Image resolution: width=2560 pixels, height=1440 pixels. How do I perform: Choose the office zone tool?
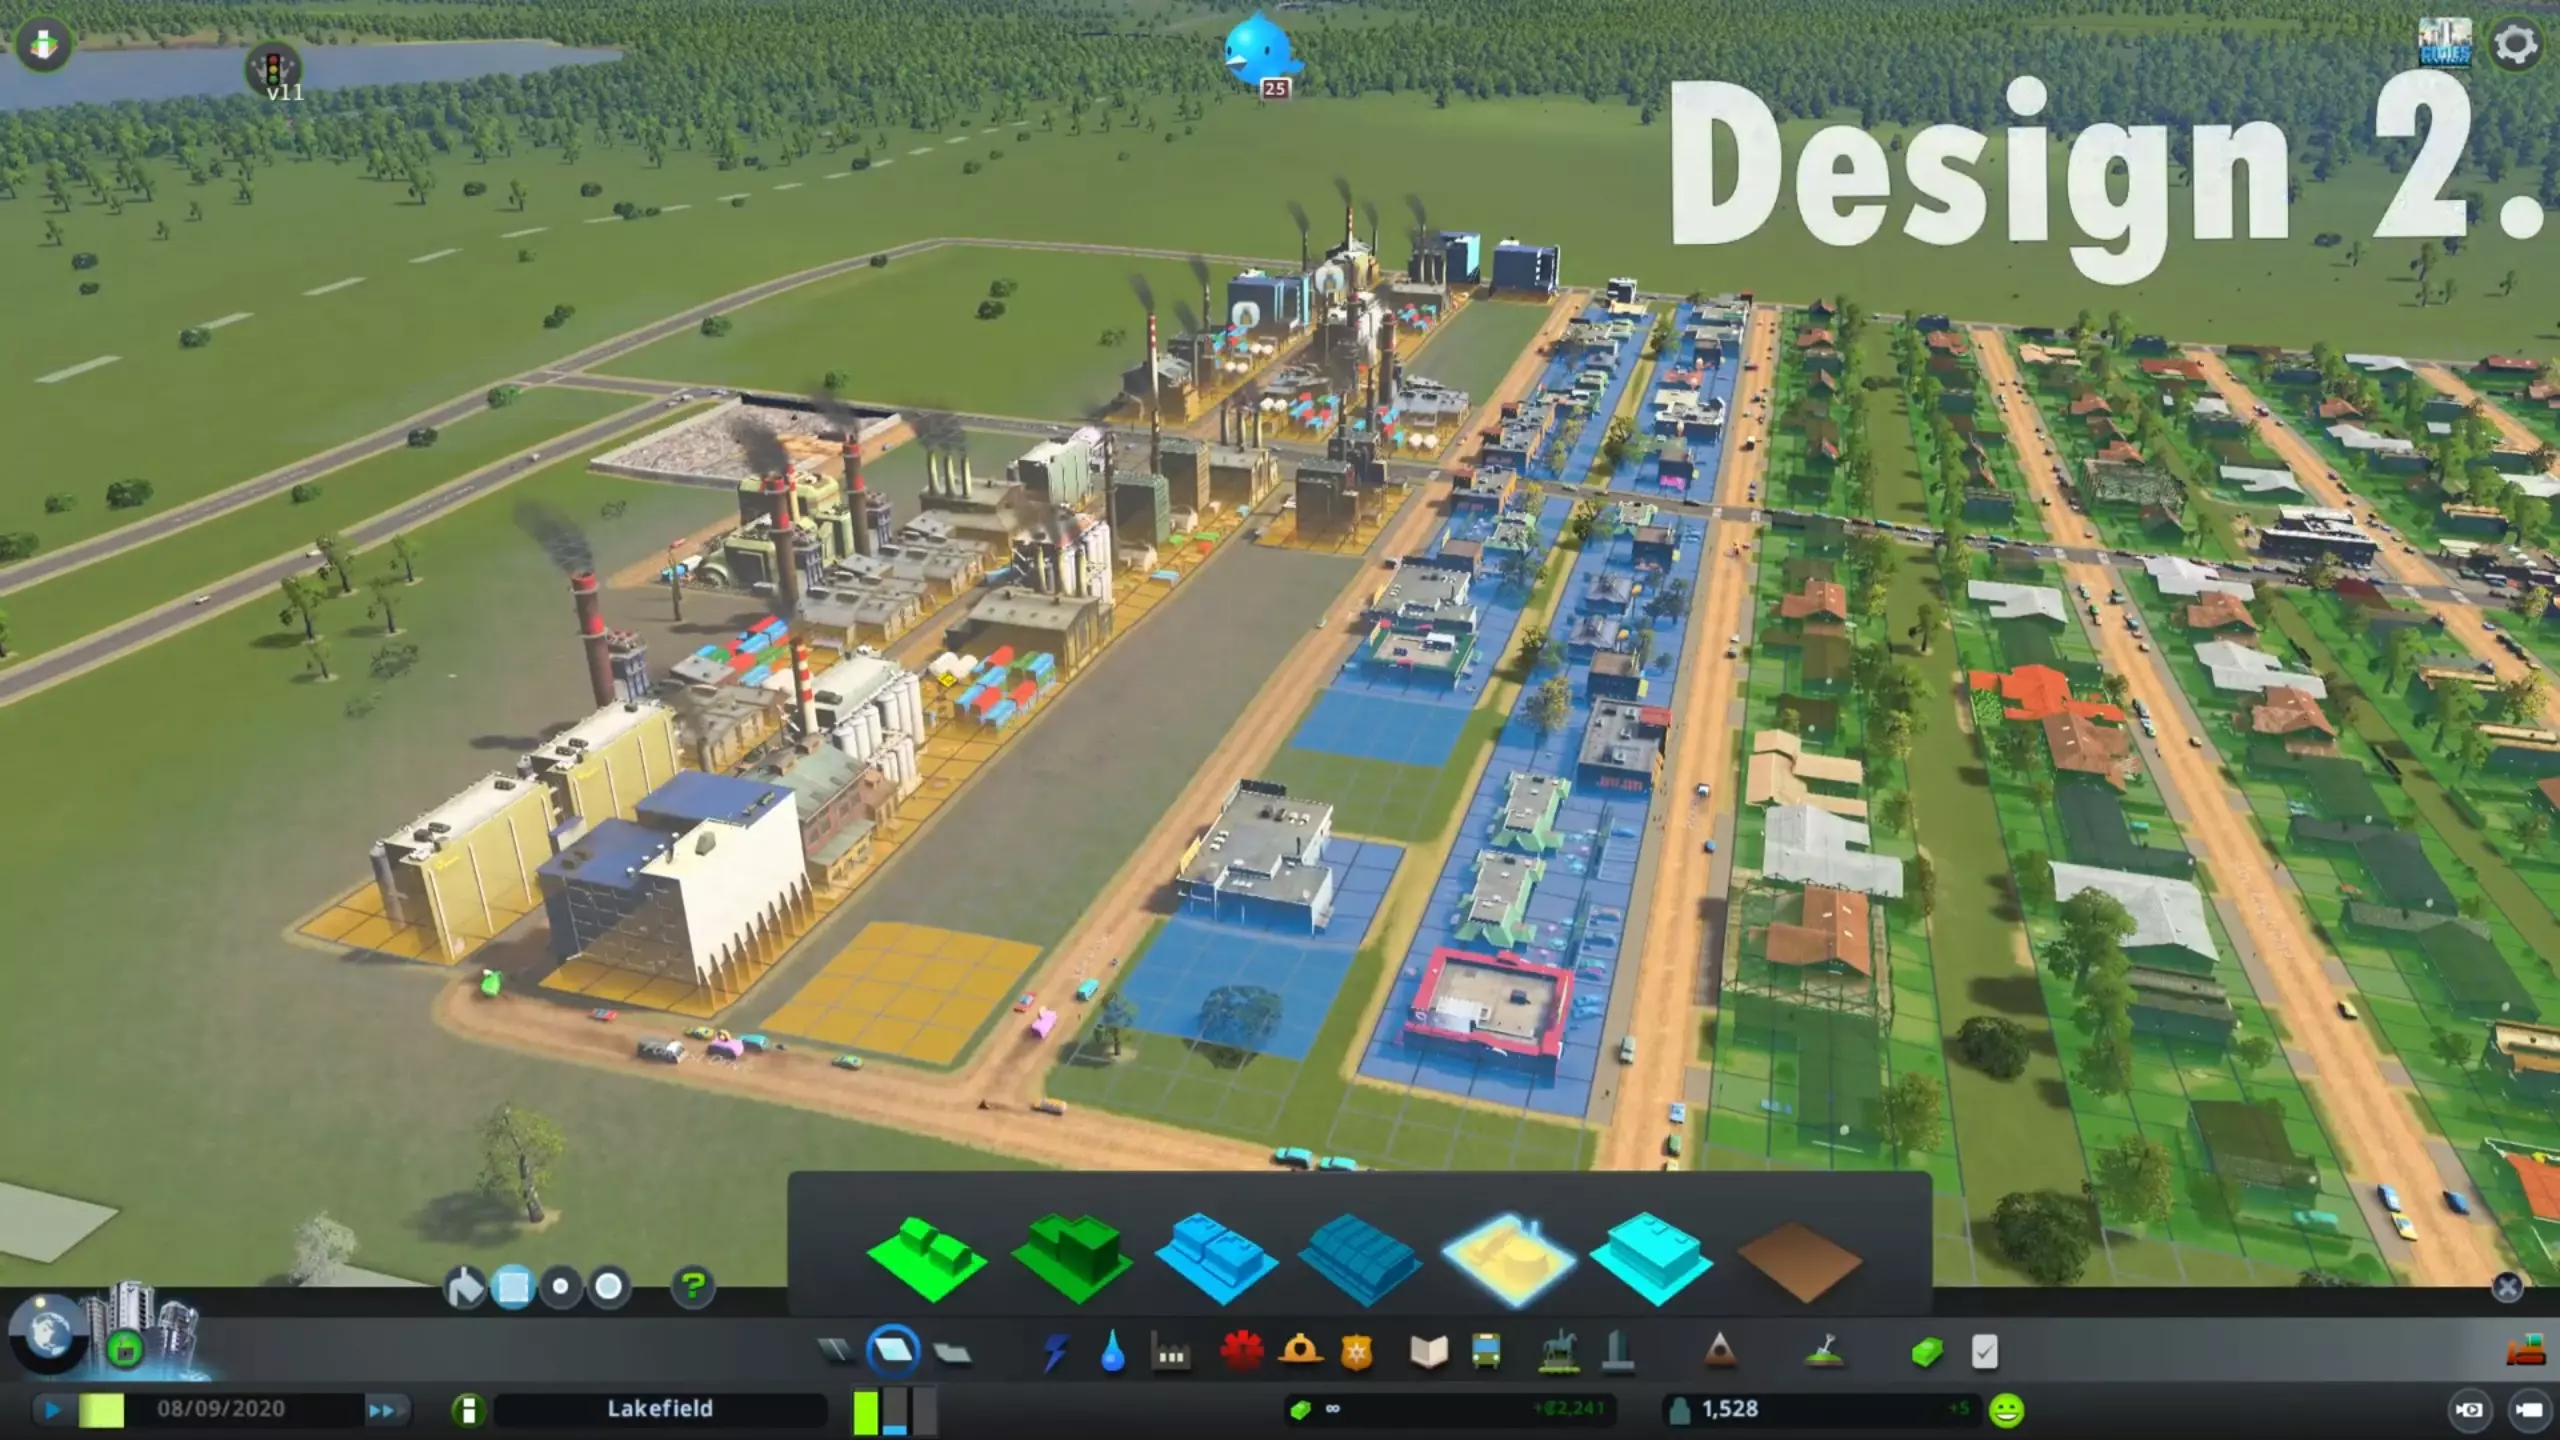(1650, 1258)
